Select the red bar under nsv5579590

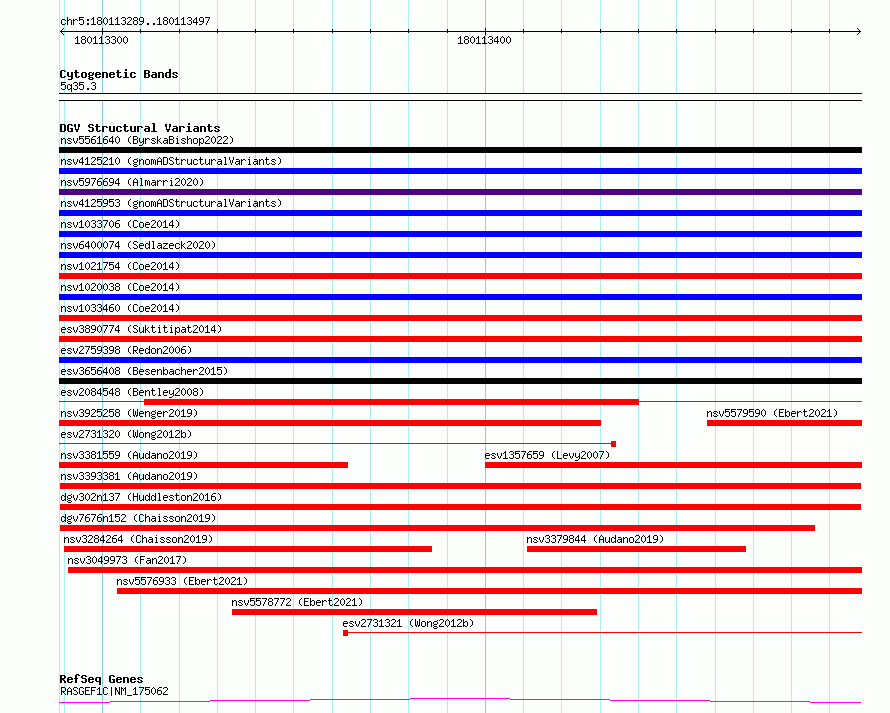(784, 423)
